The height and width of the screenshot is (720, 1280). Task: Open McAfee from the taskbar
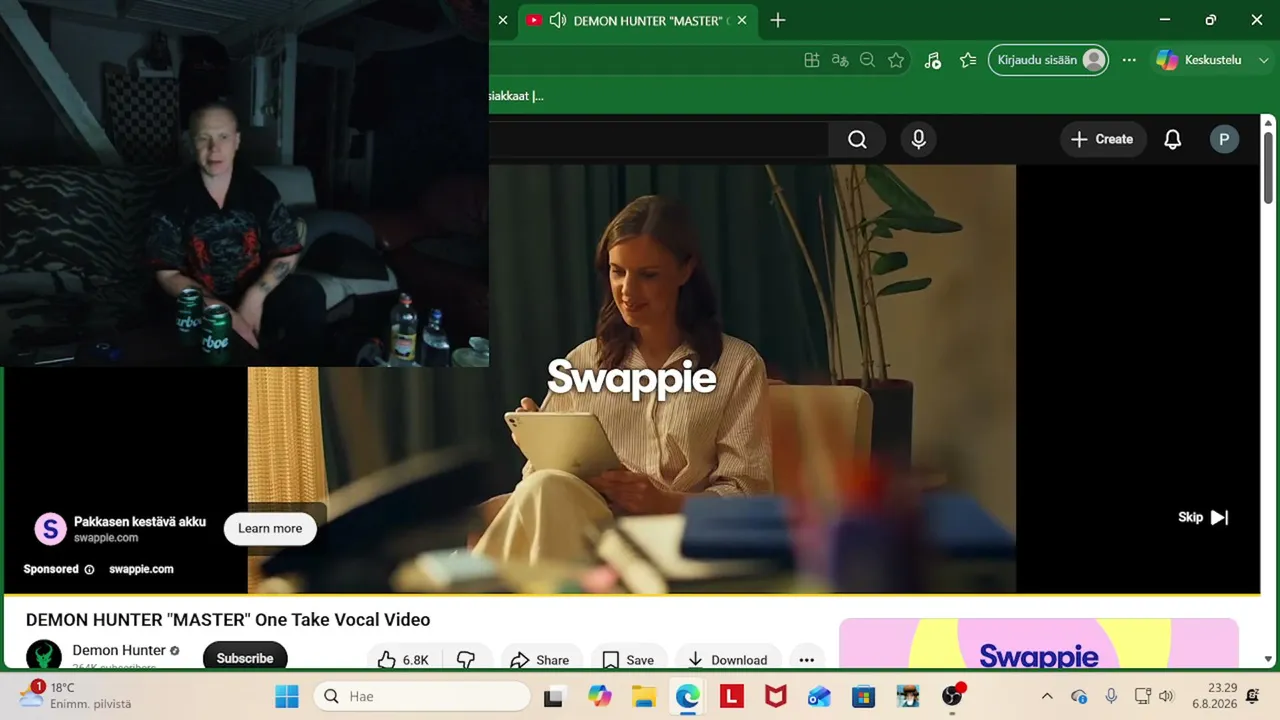775,696
